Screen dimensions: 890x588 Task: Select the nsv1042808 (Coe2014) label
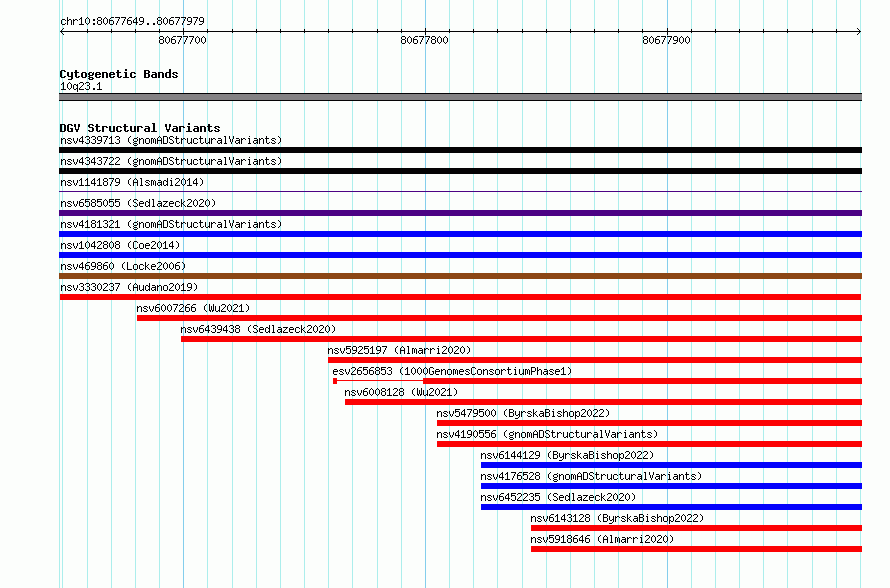120,245
